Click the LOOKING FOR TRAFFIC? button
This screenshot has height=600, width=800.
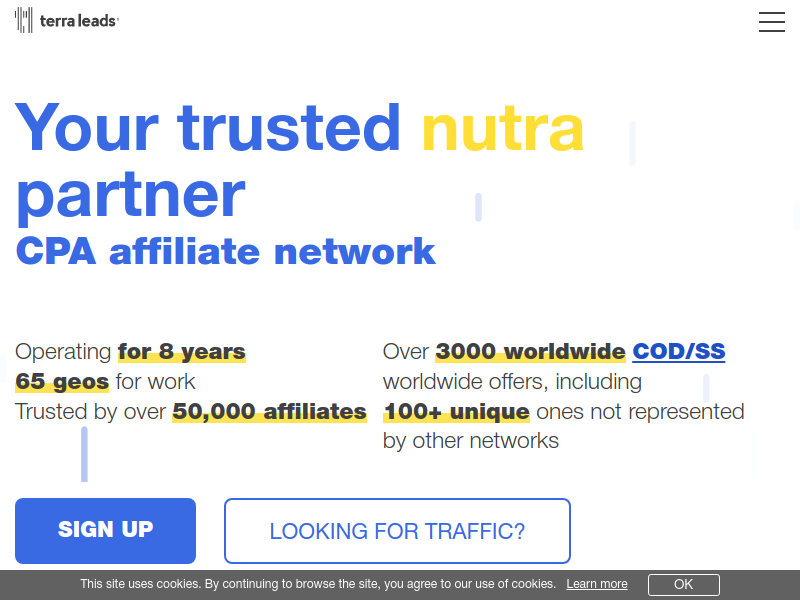click(x=397, y=531)
